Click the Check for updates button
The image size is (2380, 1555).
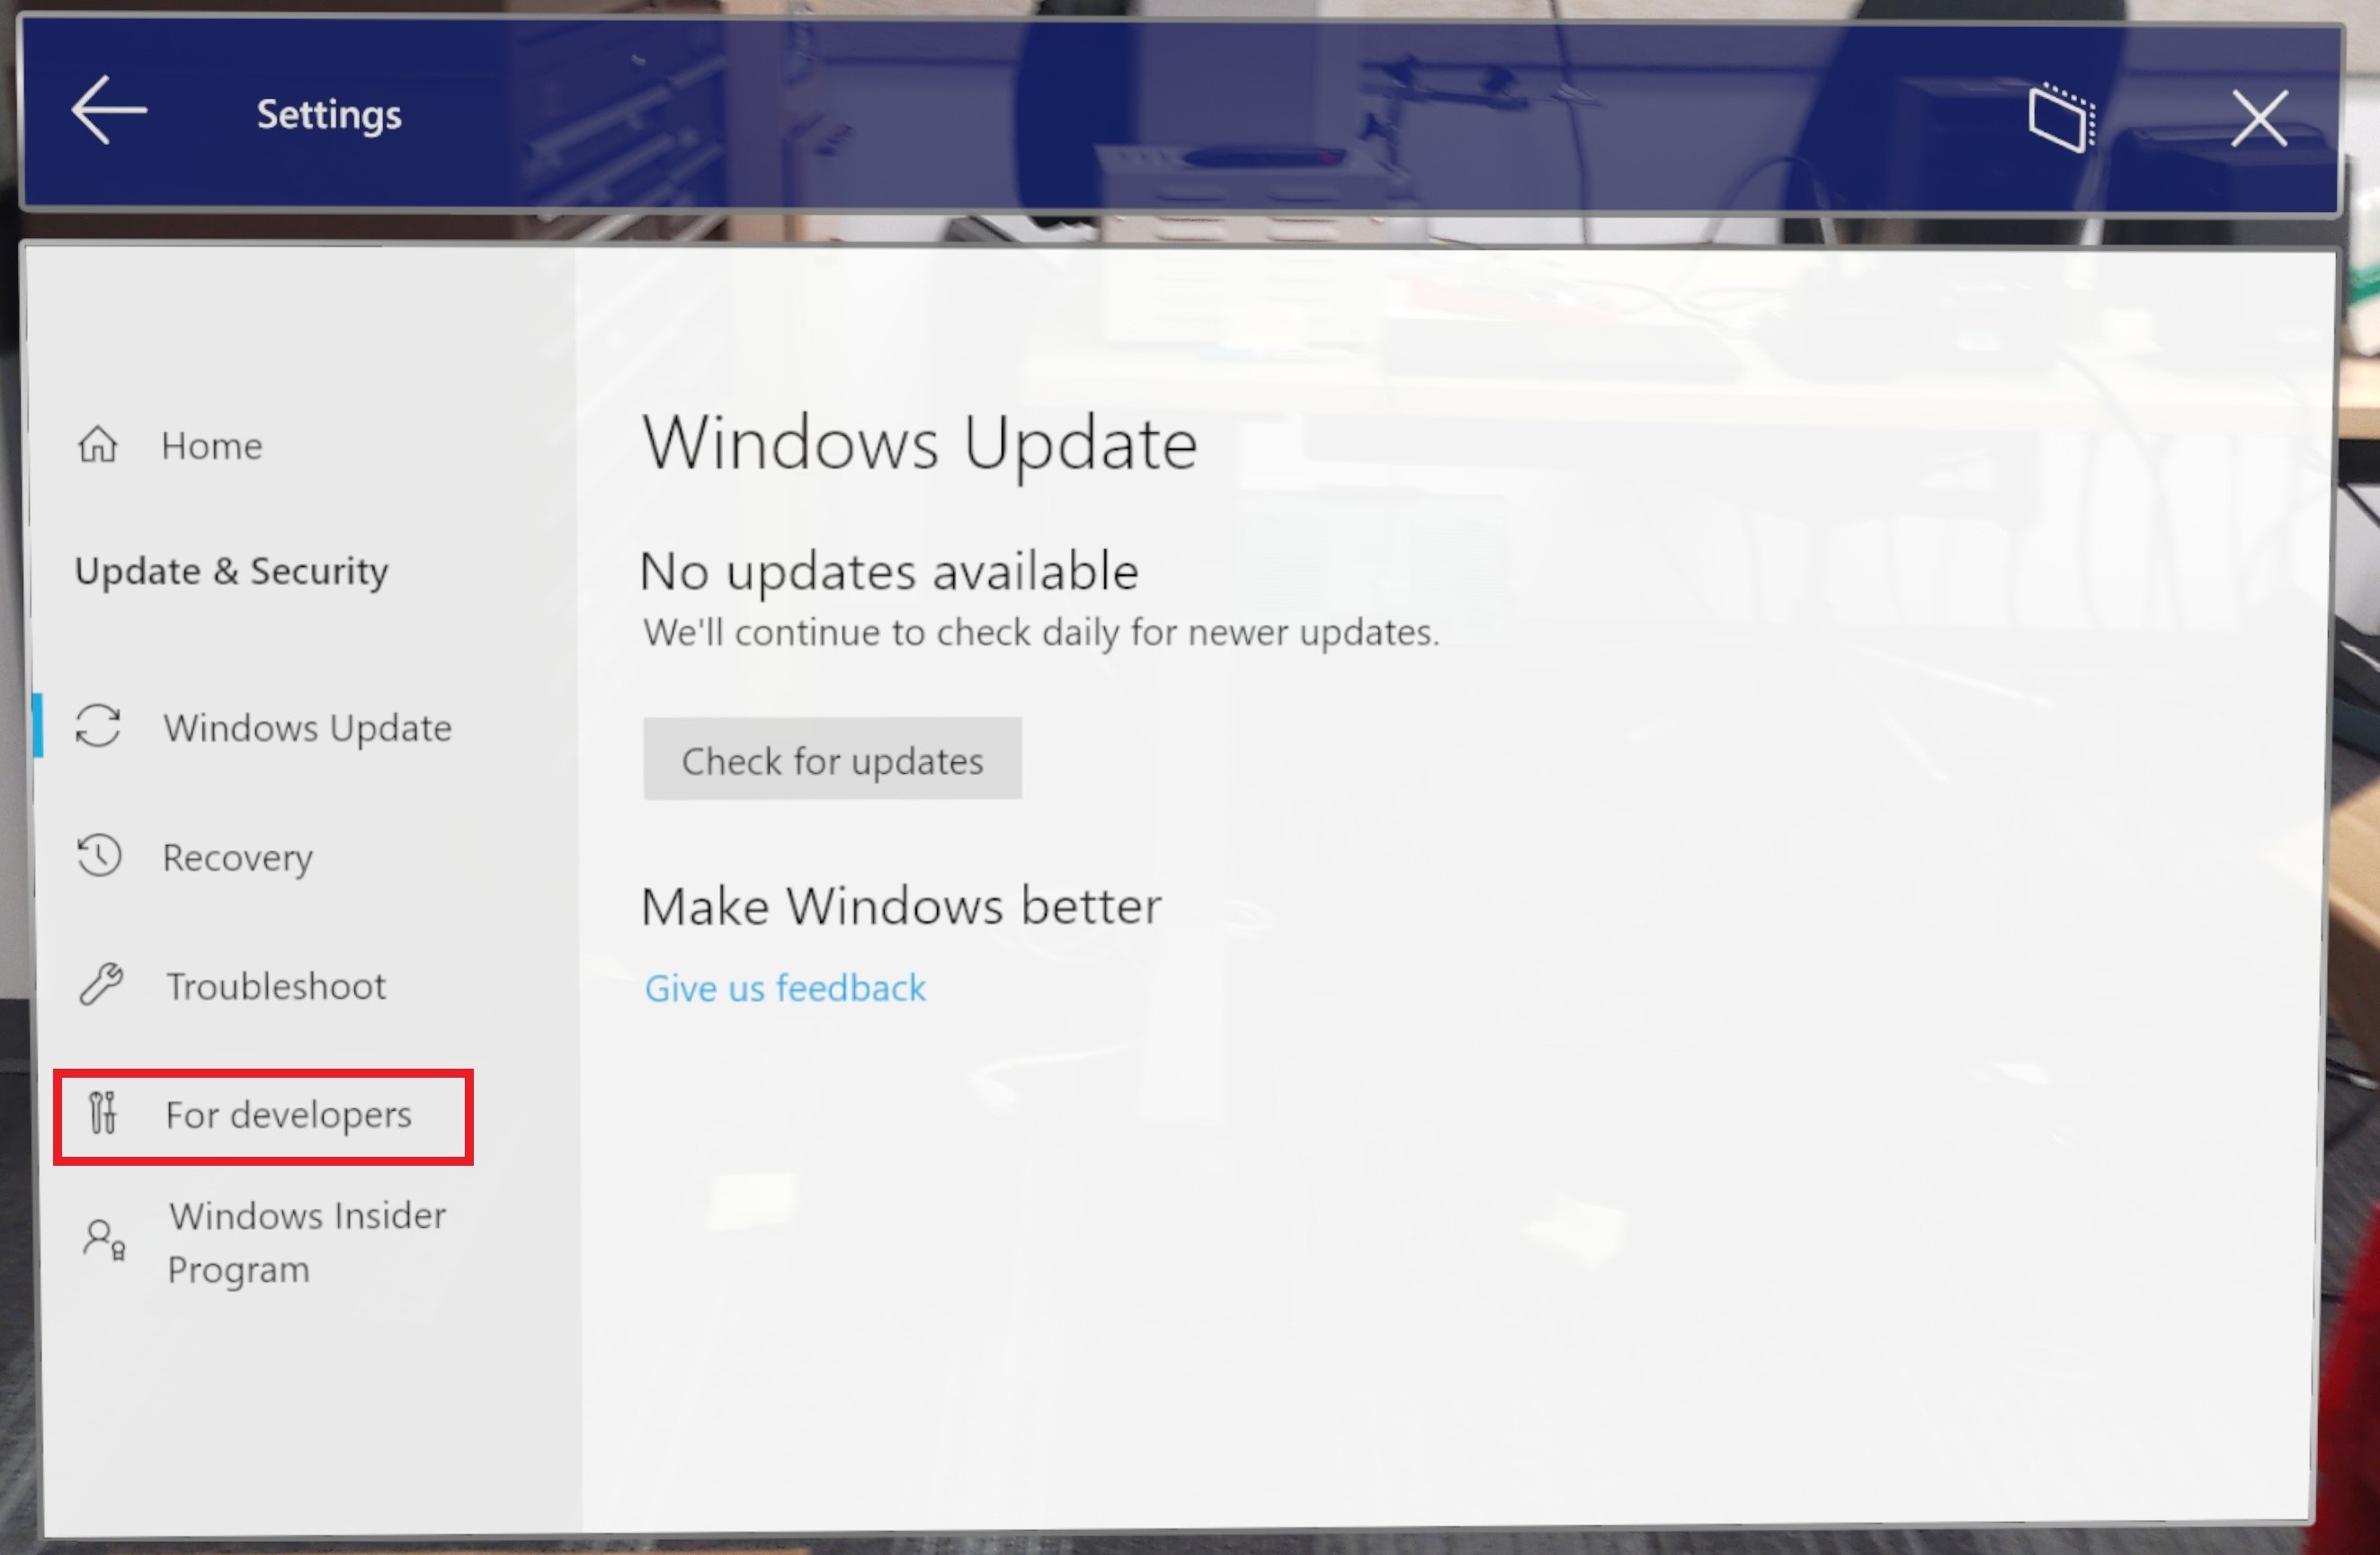click(x=832, y=759)
